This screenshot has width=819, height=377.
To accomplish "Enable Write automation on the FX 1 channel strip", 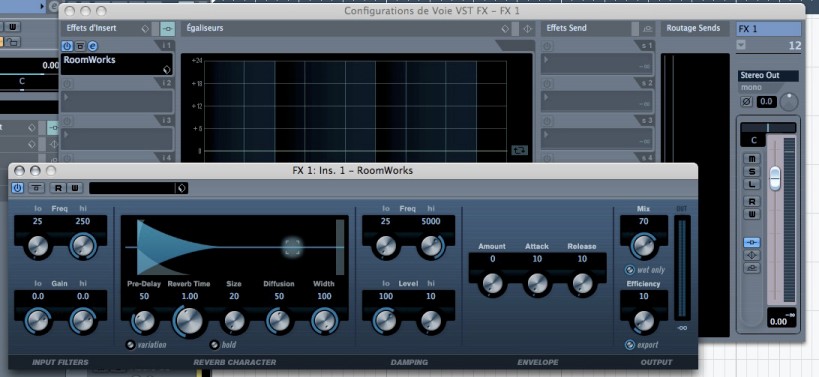I will (x=753, y=214).
